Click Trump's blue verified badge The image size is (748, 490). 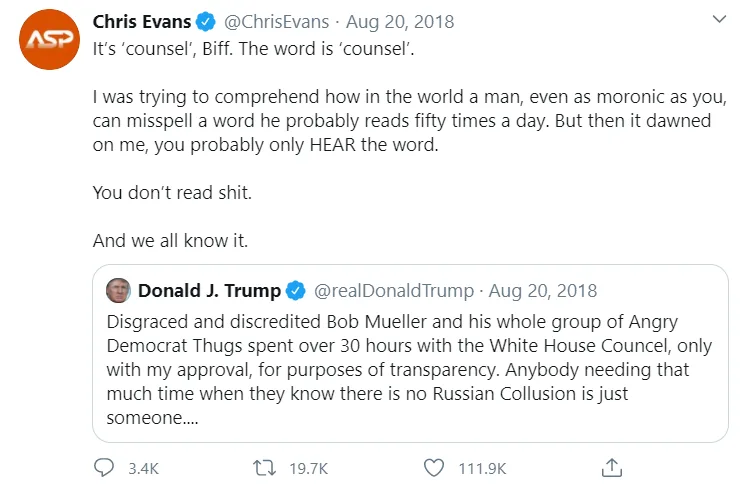tap(296, 291)
